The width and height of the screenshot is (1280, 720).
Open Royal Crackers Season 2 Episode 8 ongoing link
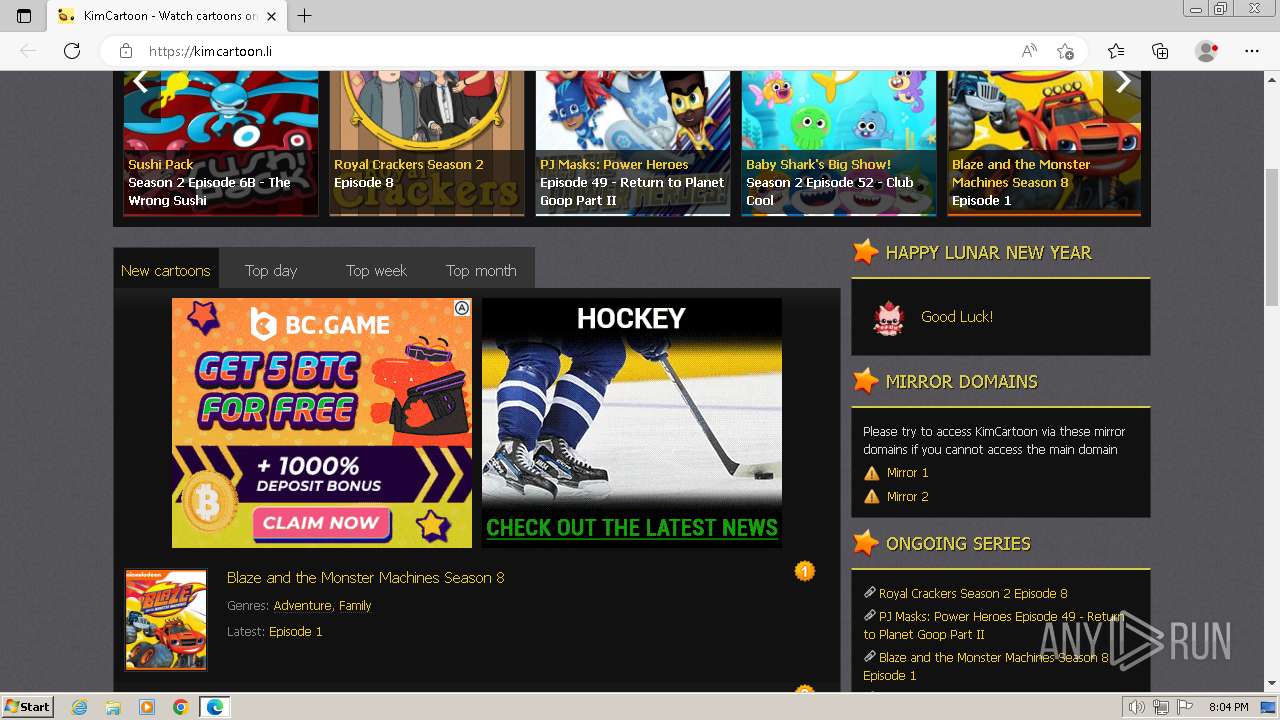click(973, 593)
